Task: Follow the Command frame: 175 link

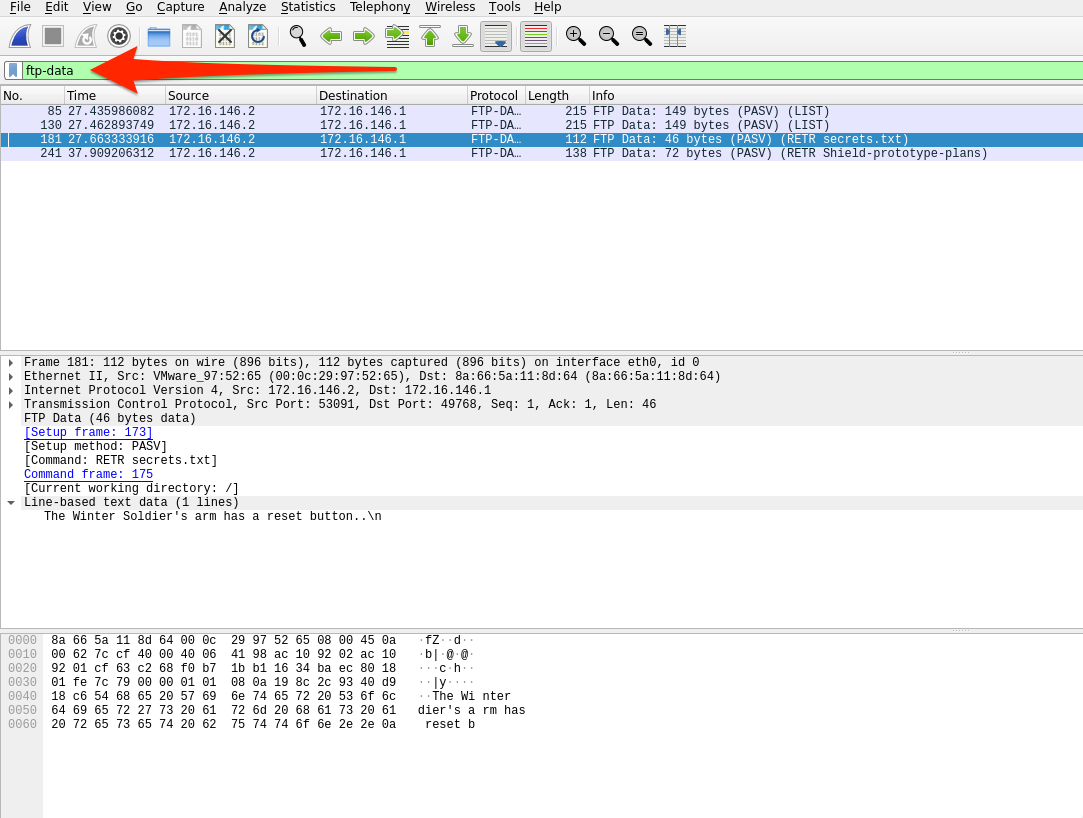Action: 88,475
